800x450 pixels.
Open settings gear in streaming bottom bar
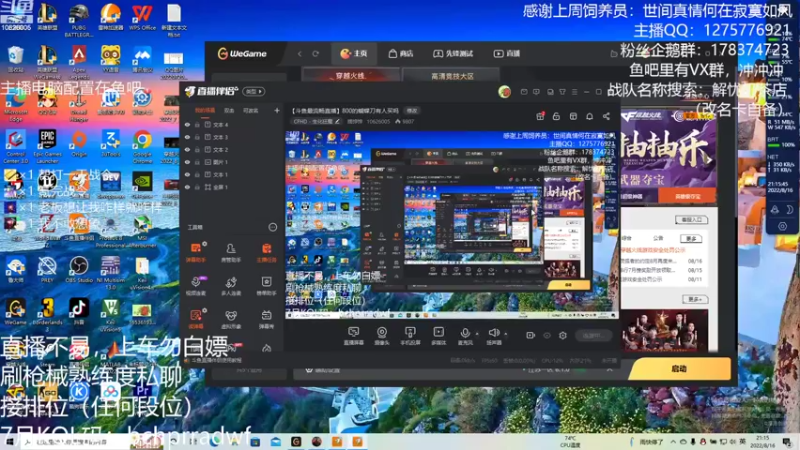(563, 335)
